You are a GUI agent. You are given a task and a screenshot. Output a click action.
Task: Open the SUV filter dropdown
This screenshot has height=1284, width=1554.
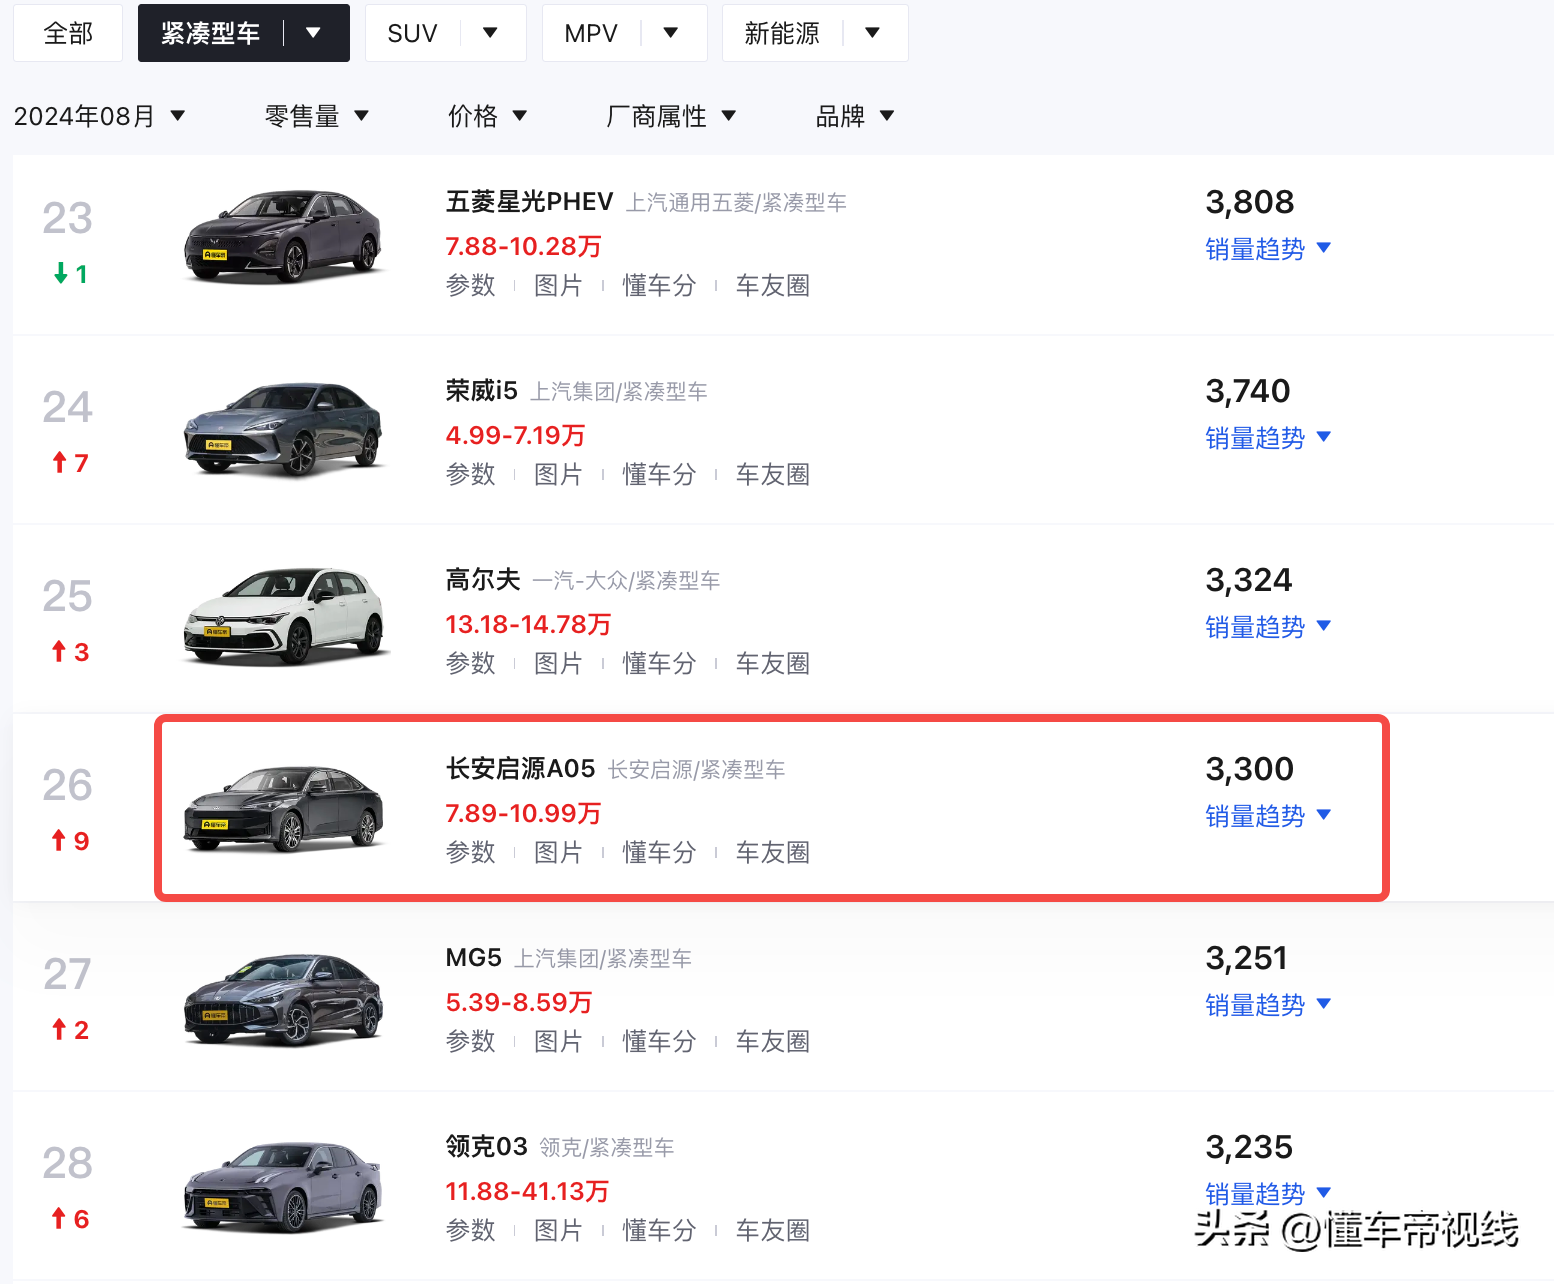pos(490,32)
